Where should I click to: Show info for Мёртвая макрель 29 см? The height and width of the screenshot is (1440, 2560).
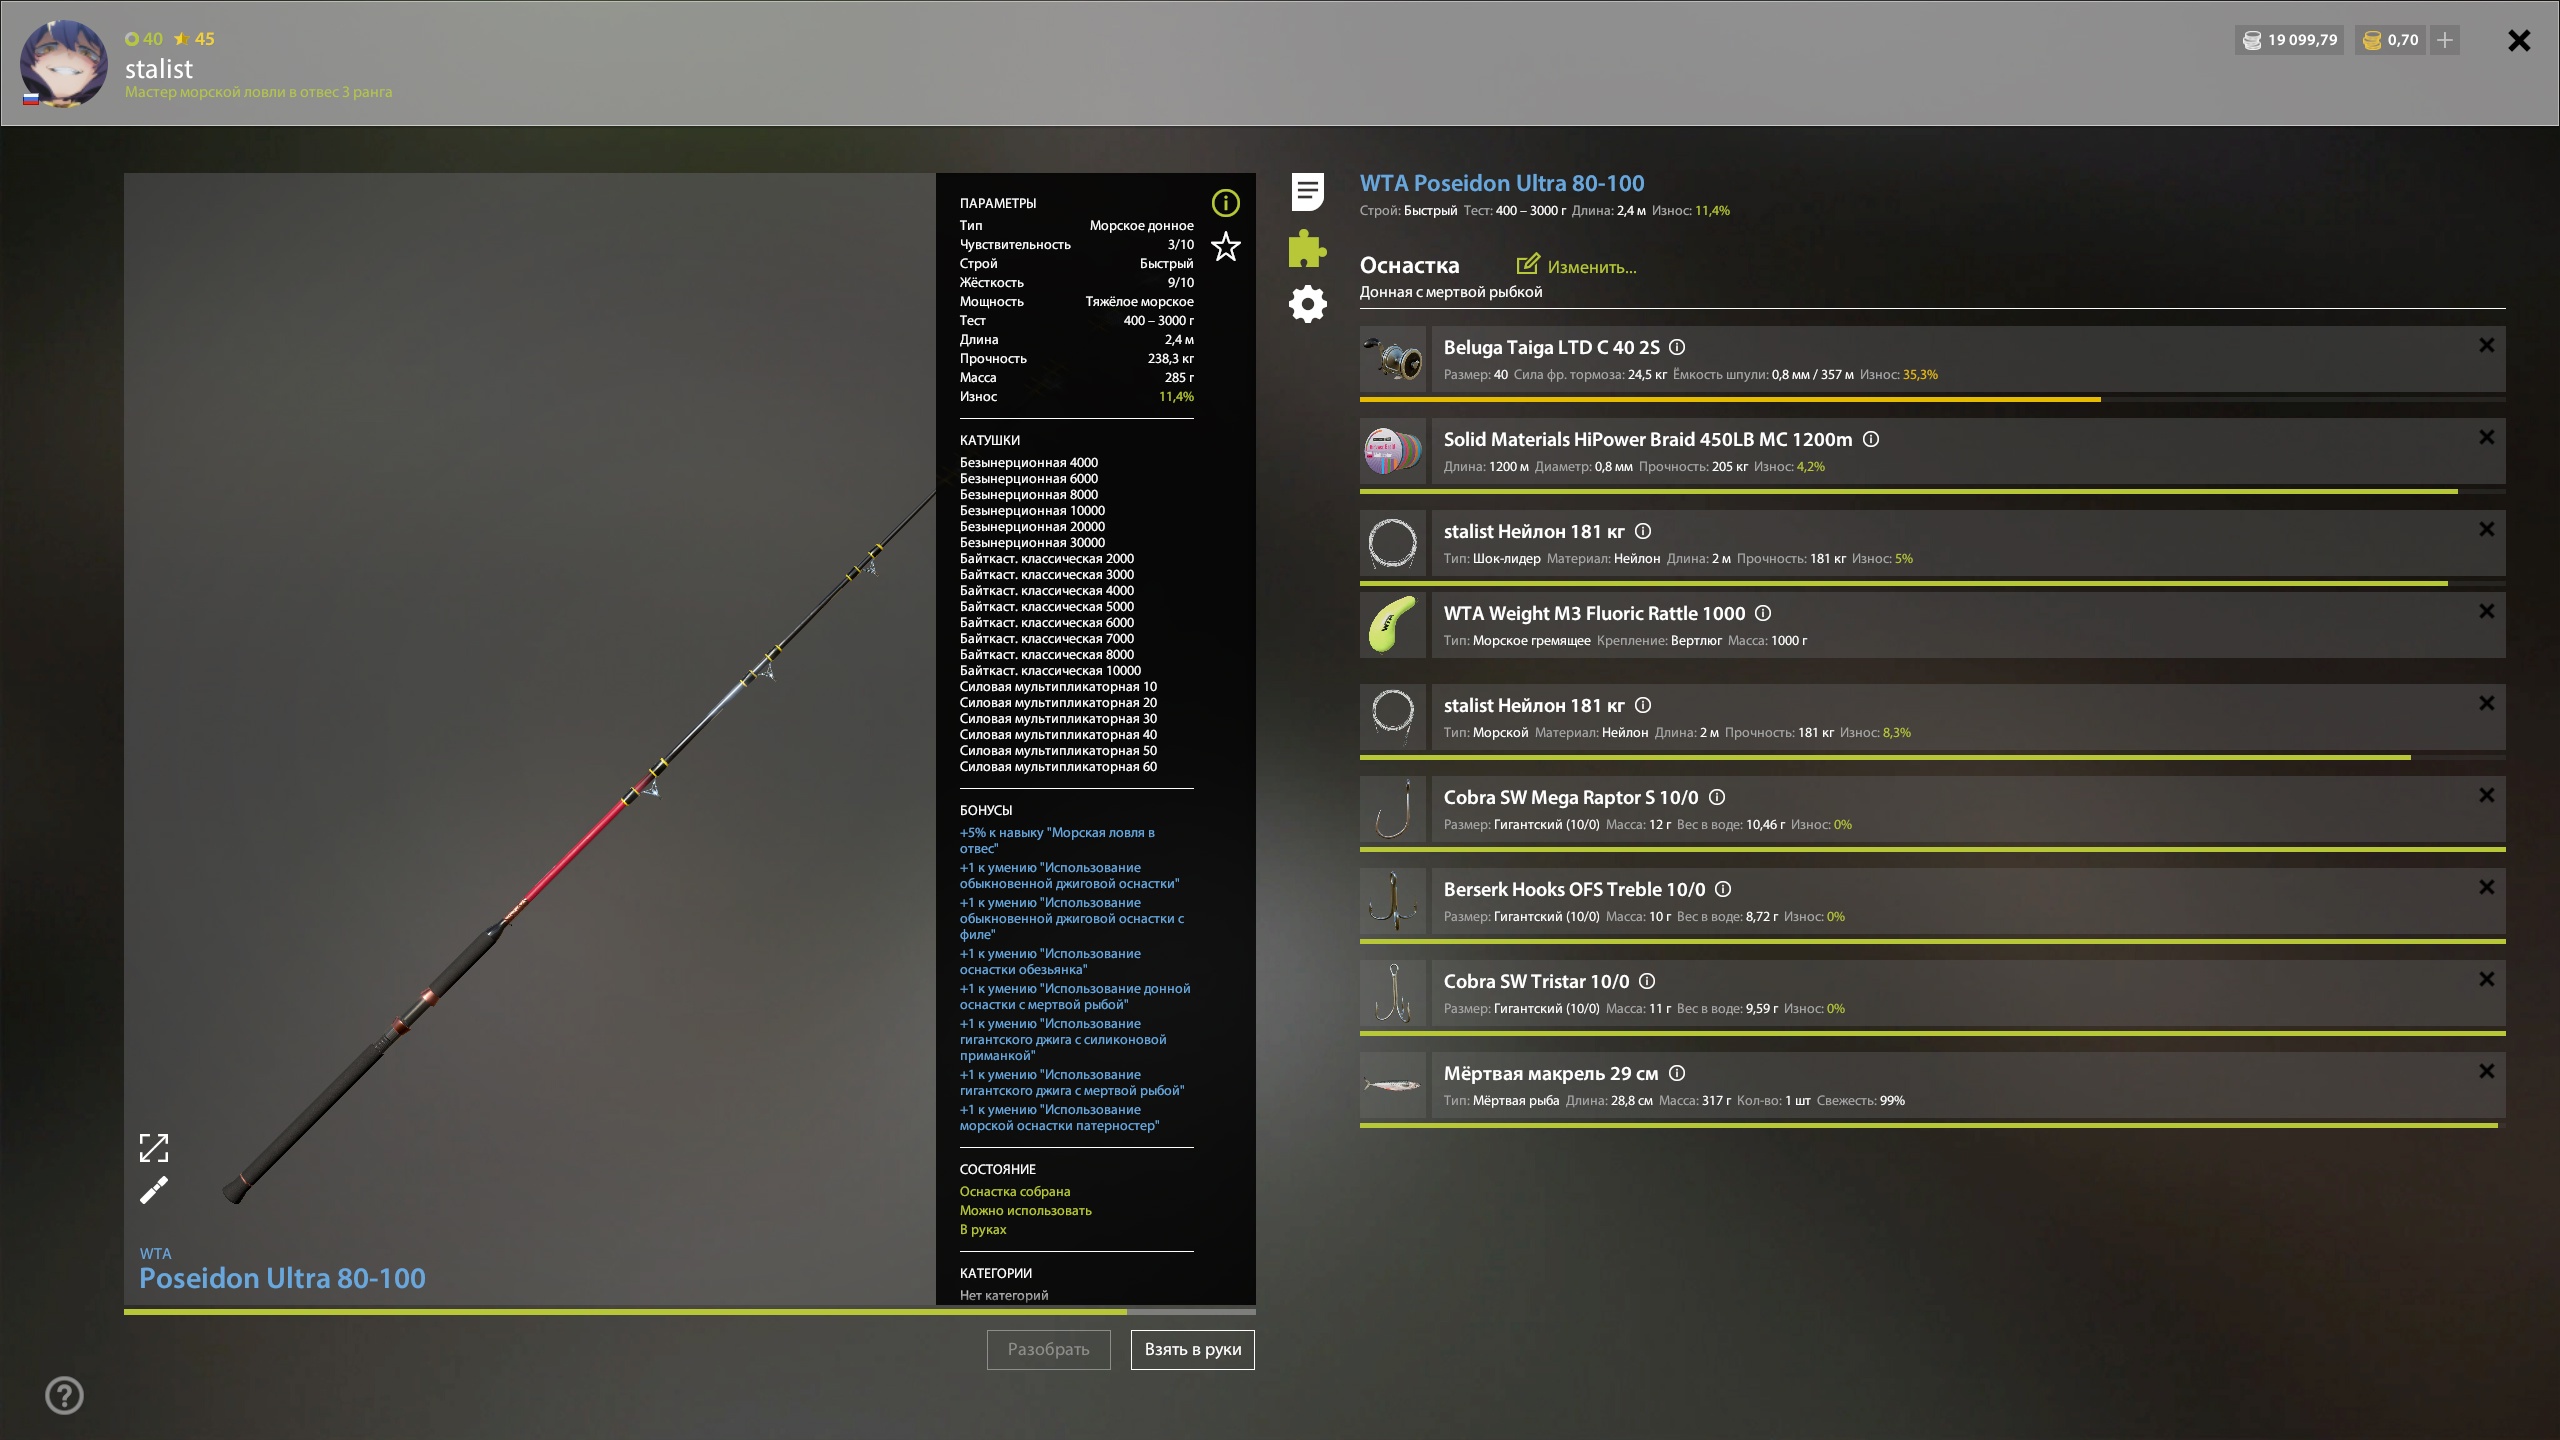coord(1677,1073)
